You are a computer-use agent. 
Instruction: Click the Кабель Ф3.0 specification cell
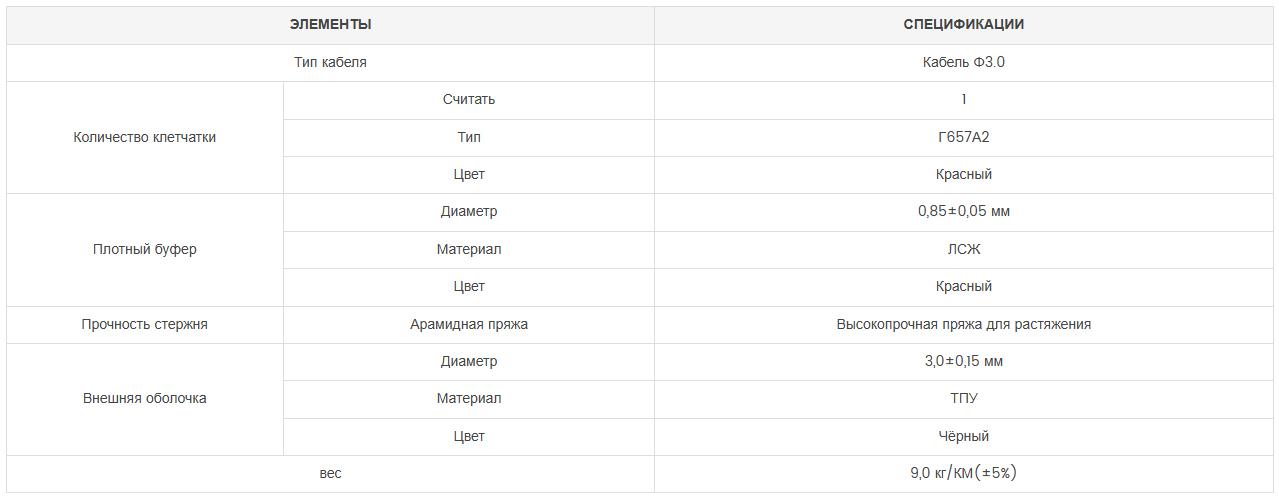(963, 62)
